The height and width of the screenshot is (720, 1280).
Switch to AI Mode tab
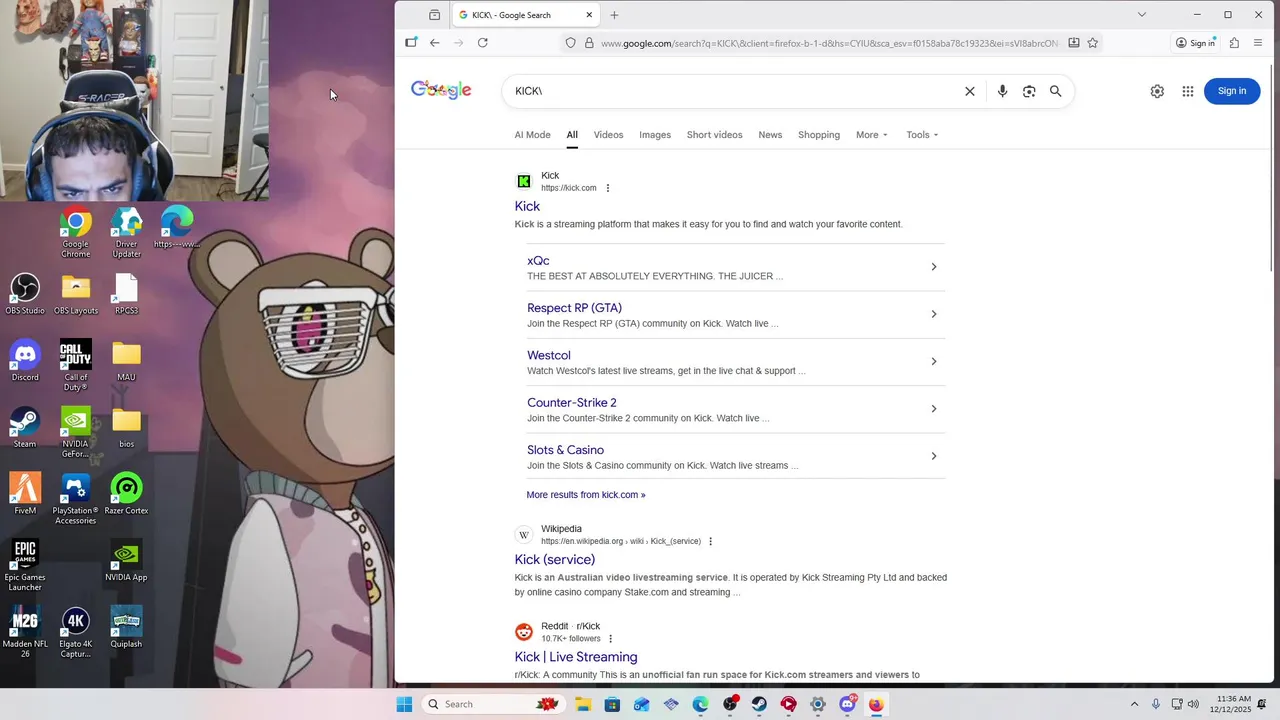tap(532, 135)
